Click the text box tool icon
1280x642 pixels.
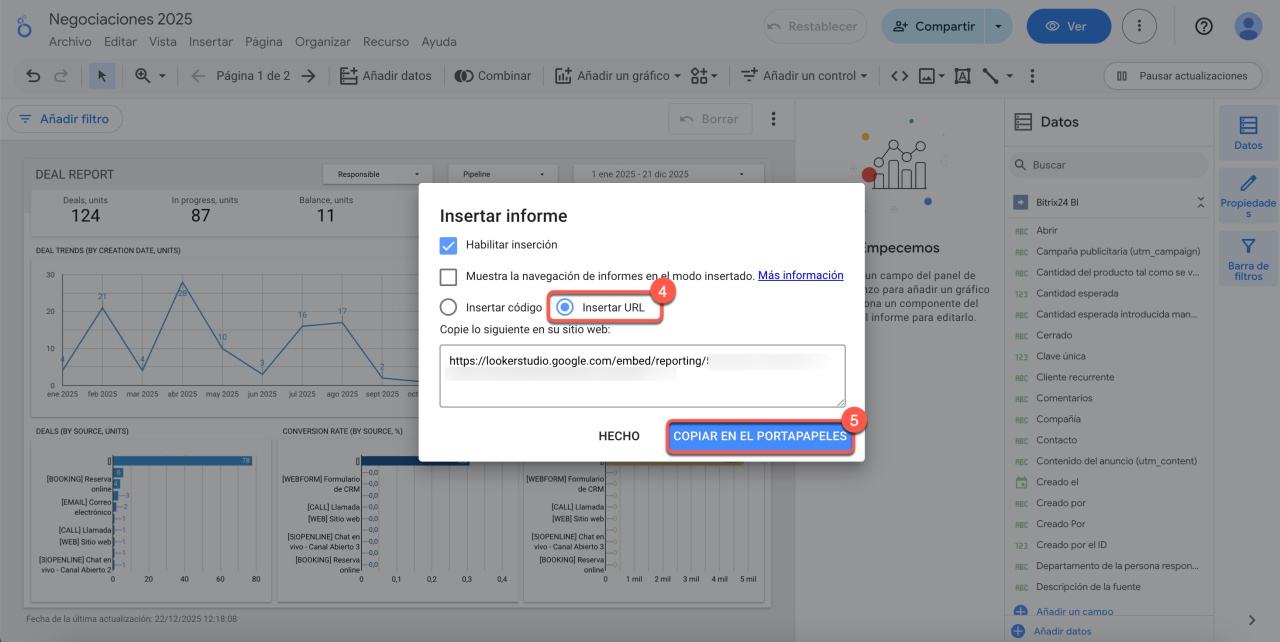tap(962, 76)
